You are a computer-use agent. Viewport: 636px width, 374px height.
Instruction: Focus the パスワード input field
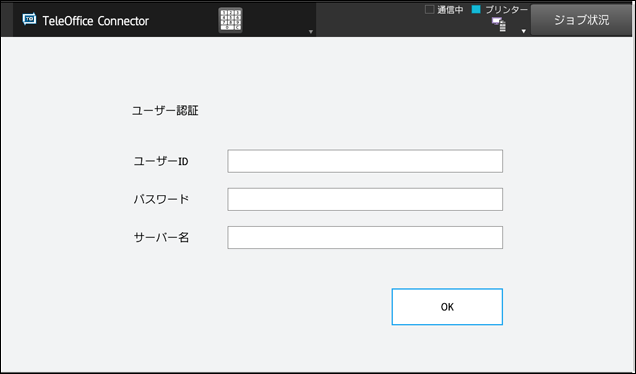click(365, 199)
